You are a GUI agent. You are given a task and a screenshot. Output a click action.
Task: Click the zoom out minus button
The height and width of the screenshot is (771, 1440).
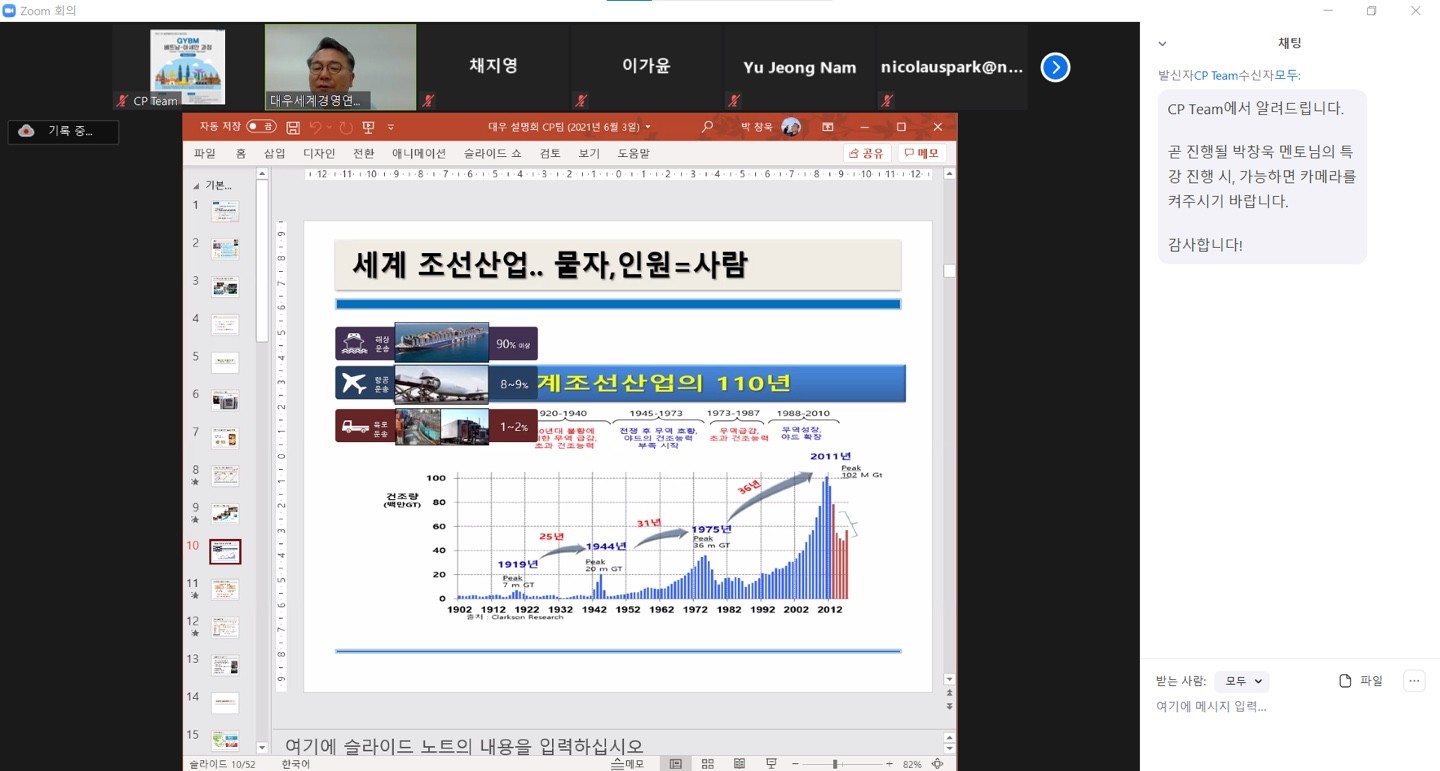click(x=796, y=764)
